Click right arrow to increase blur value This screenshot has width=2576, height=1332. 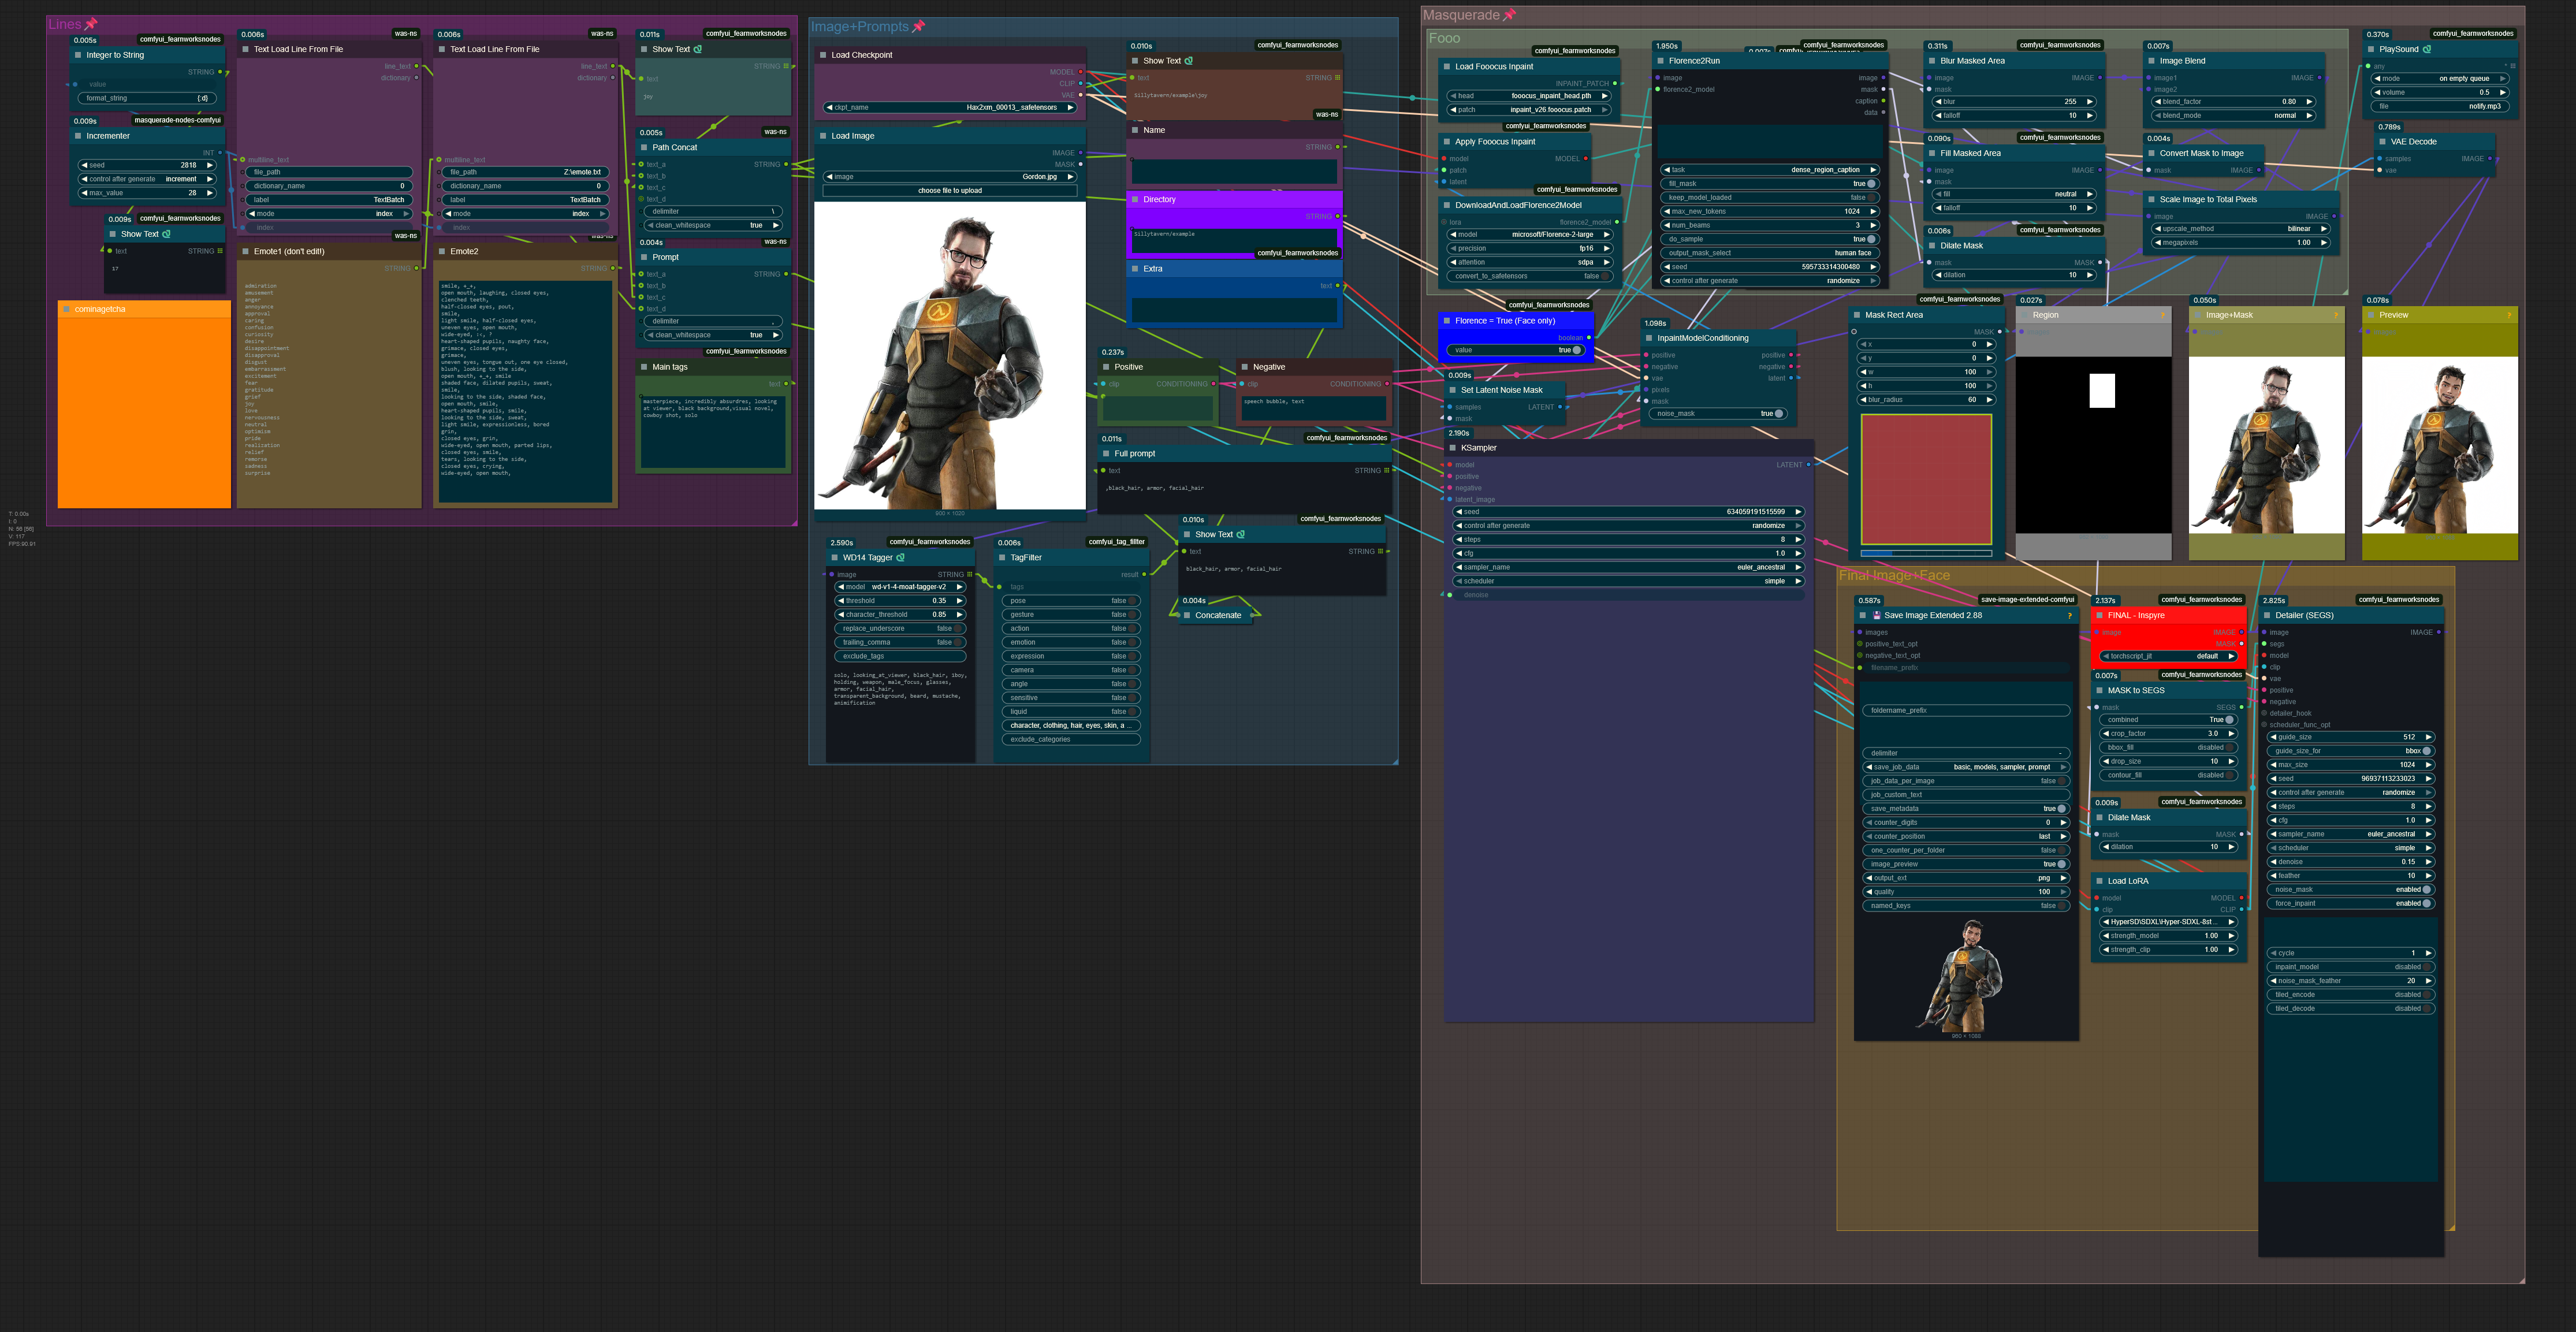(x=2090, y=102)
